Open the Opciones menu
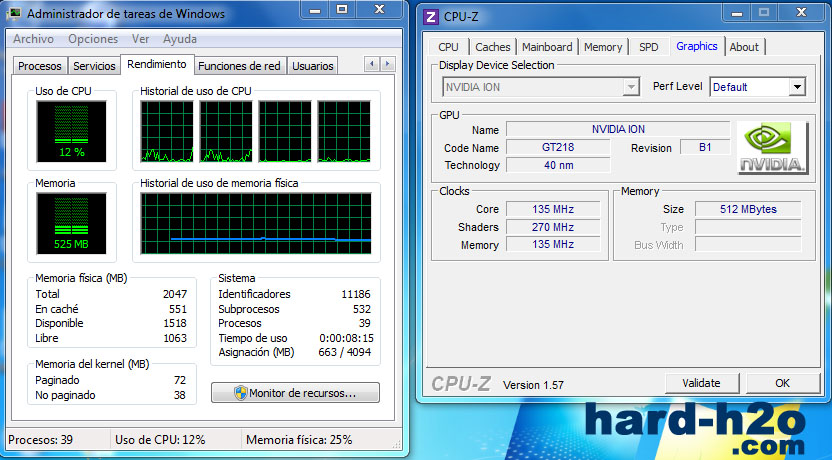This screenshot has width=832, height=460. (x=93, y=39)
